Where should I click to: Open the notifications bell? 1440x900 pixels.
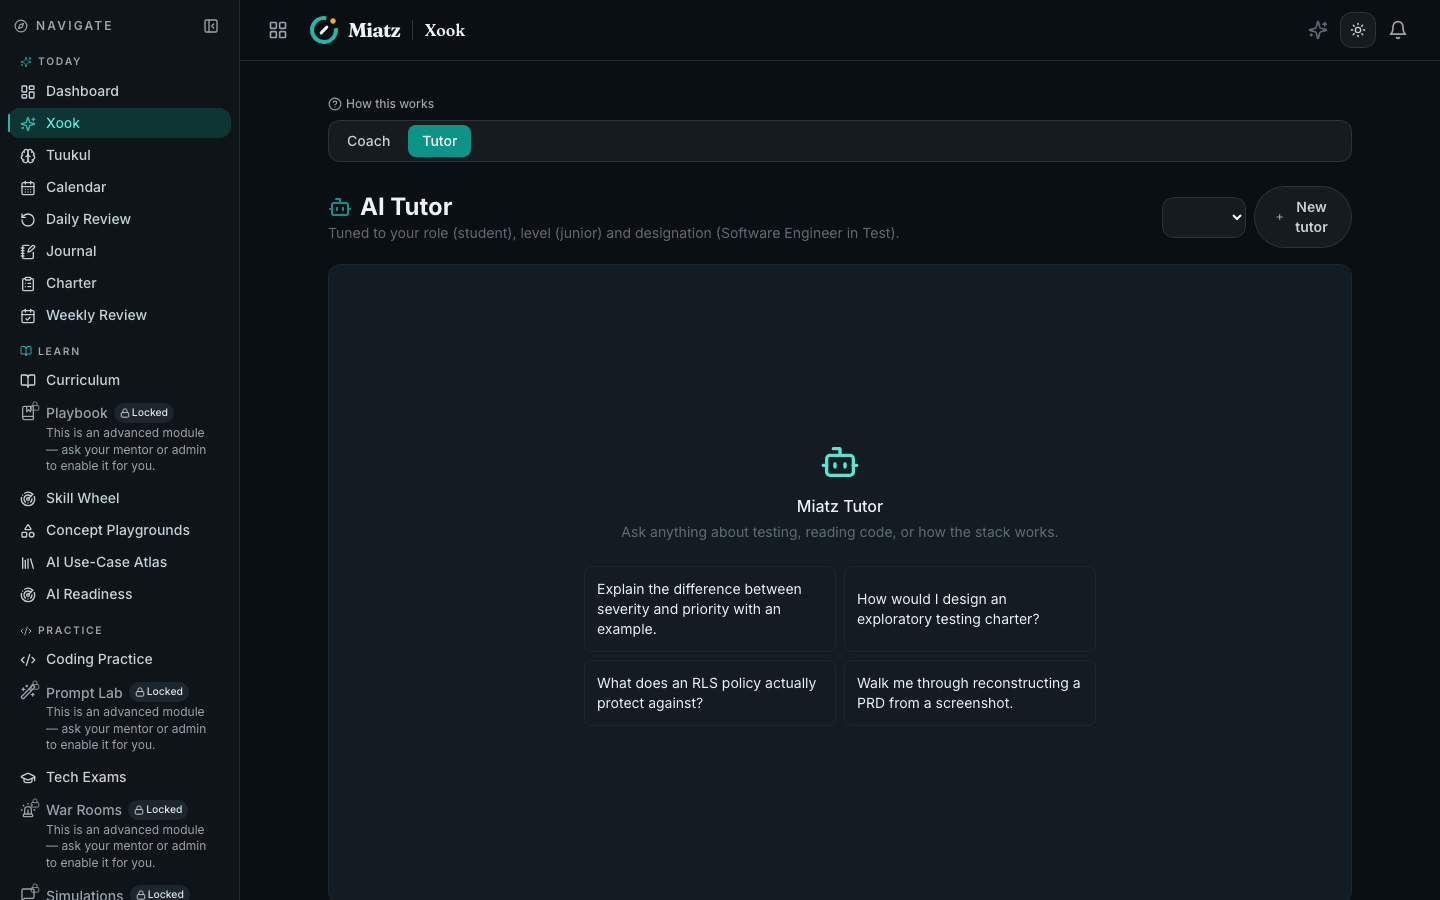click(x=1398, y=30)
